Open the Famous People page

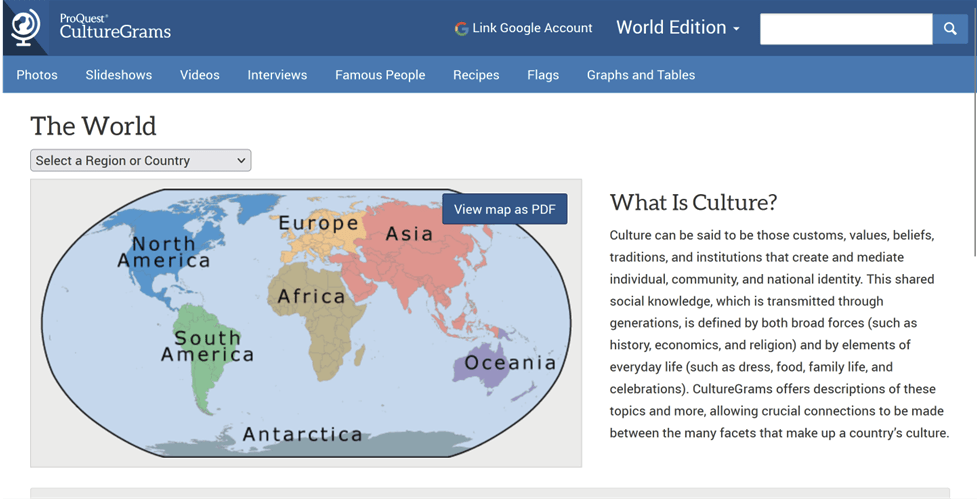pos(380,75)
